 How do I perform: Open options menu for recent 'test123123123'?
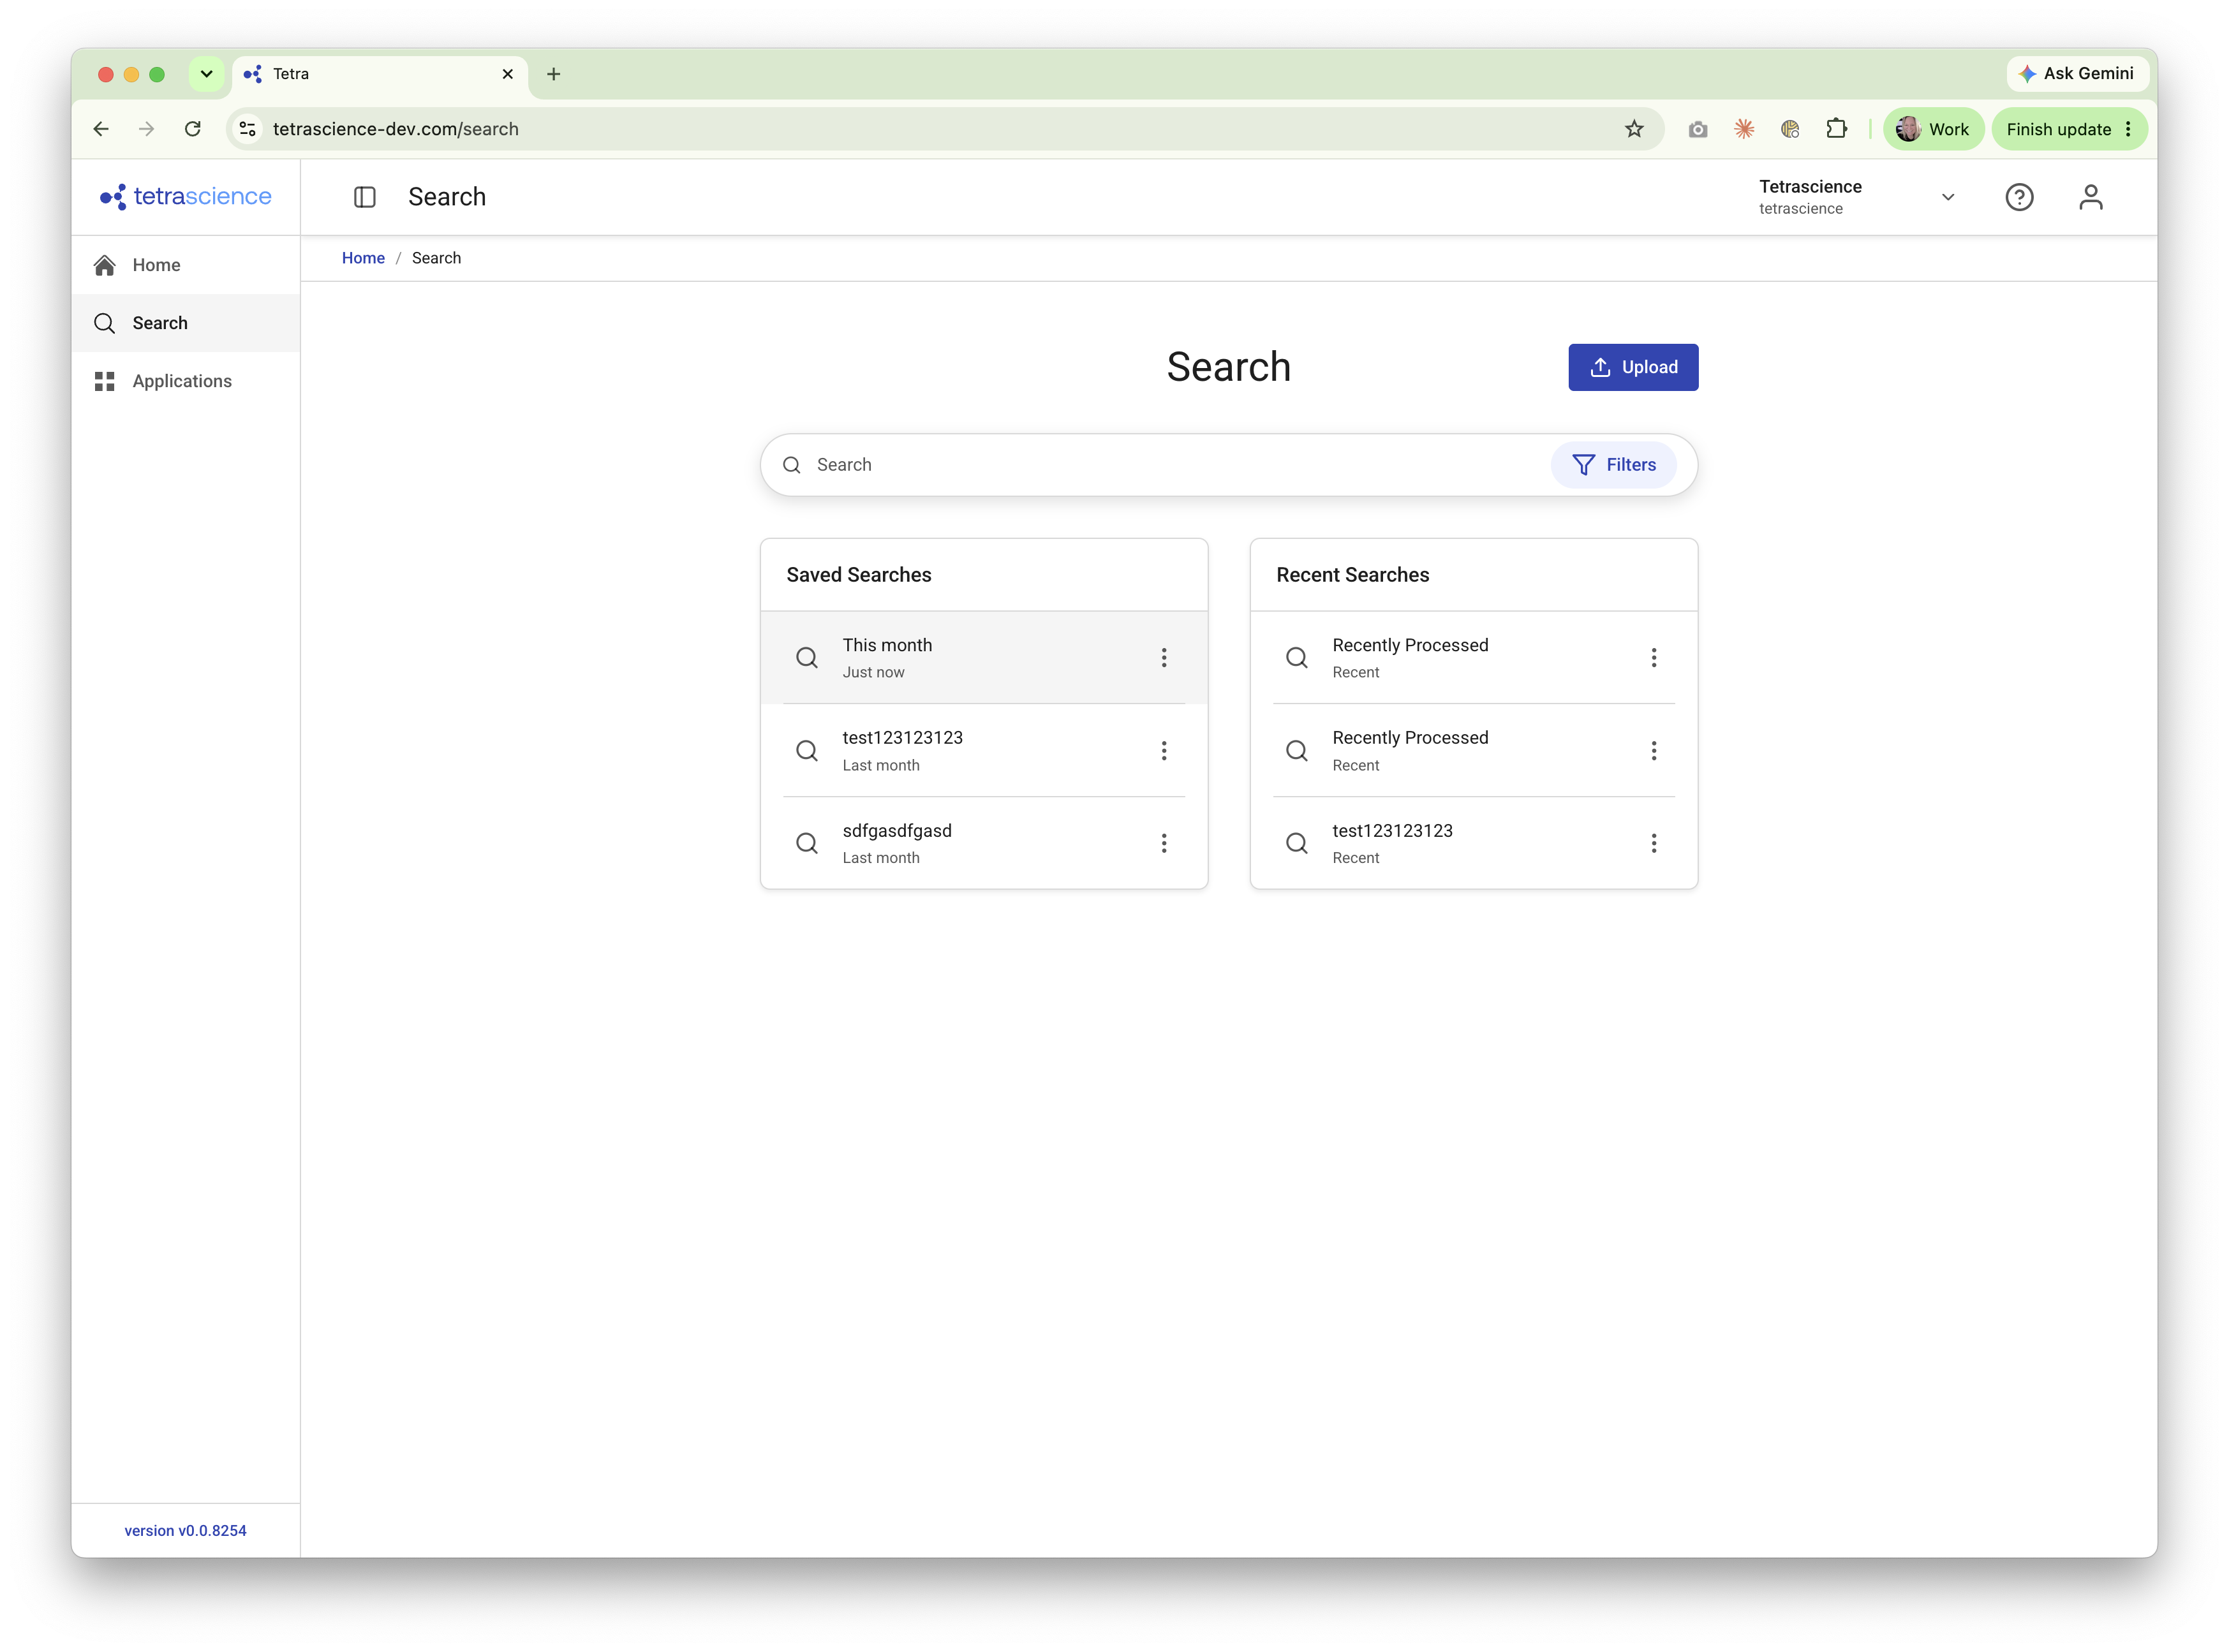[x=1653, y=843]
